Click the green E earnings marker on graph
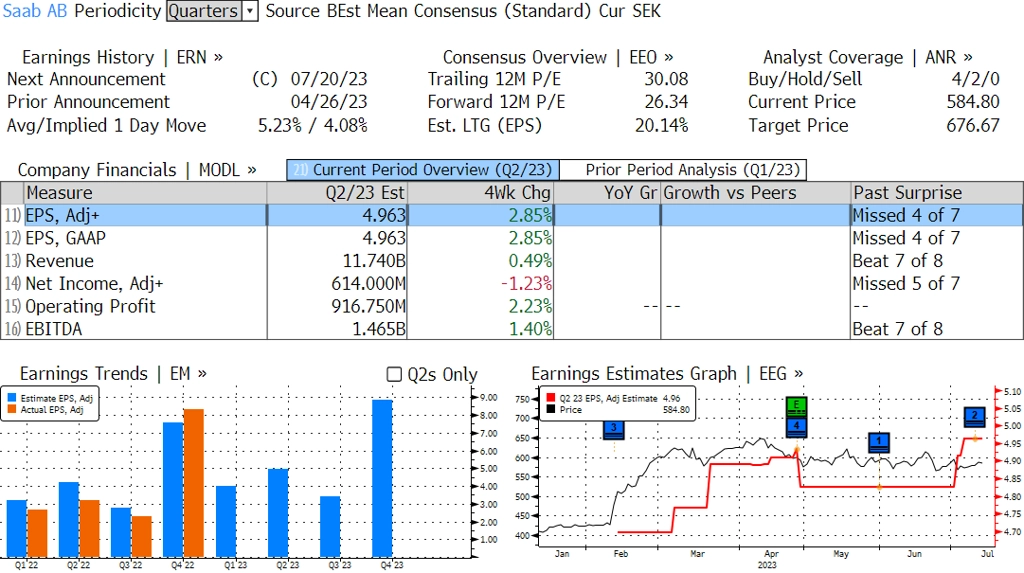 point(796,406)
